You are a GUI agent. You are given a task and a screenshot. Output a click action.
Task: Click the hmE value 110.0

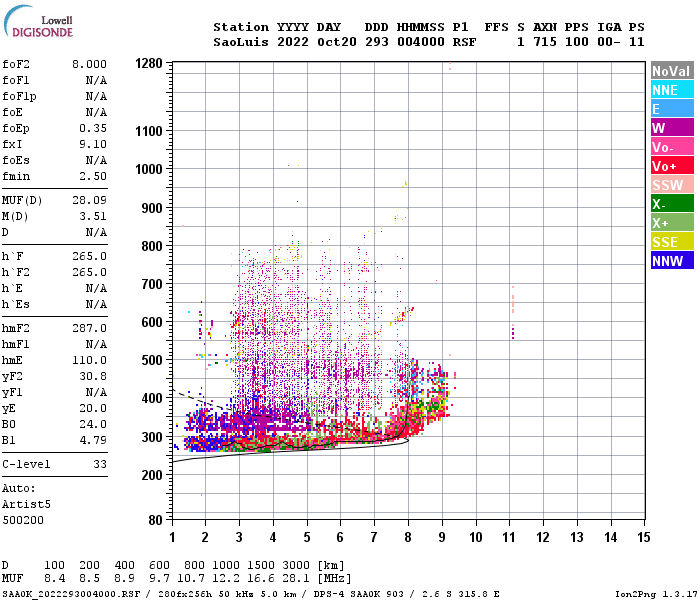coord(89,360)
